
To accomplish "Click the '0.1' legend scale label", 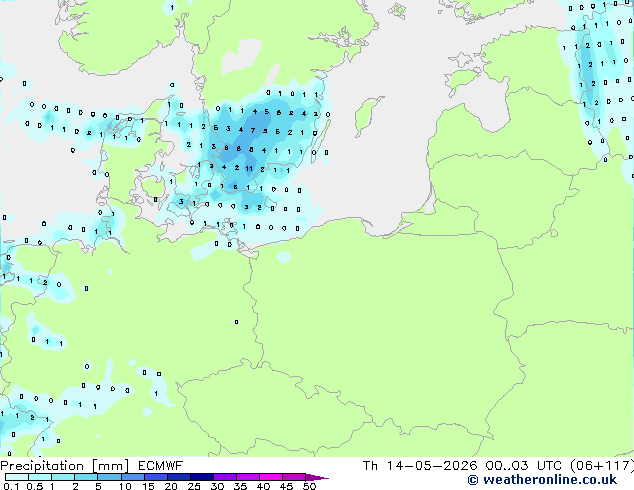I will click(x=11, y=486).
